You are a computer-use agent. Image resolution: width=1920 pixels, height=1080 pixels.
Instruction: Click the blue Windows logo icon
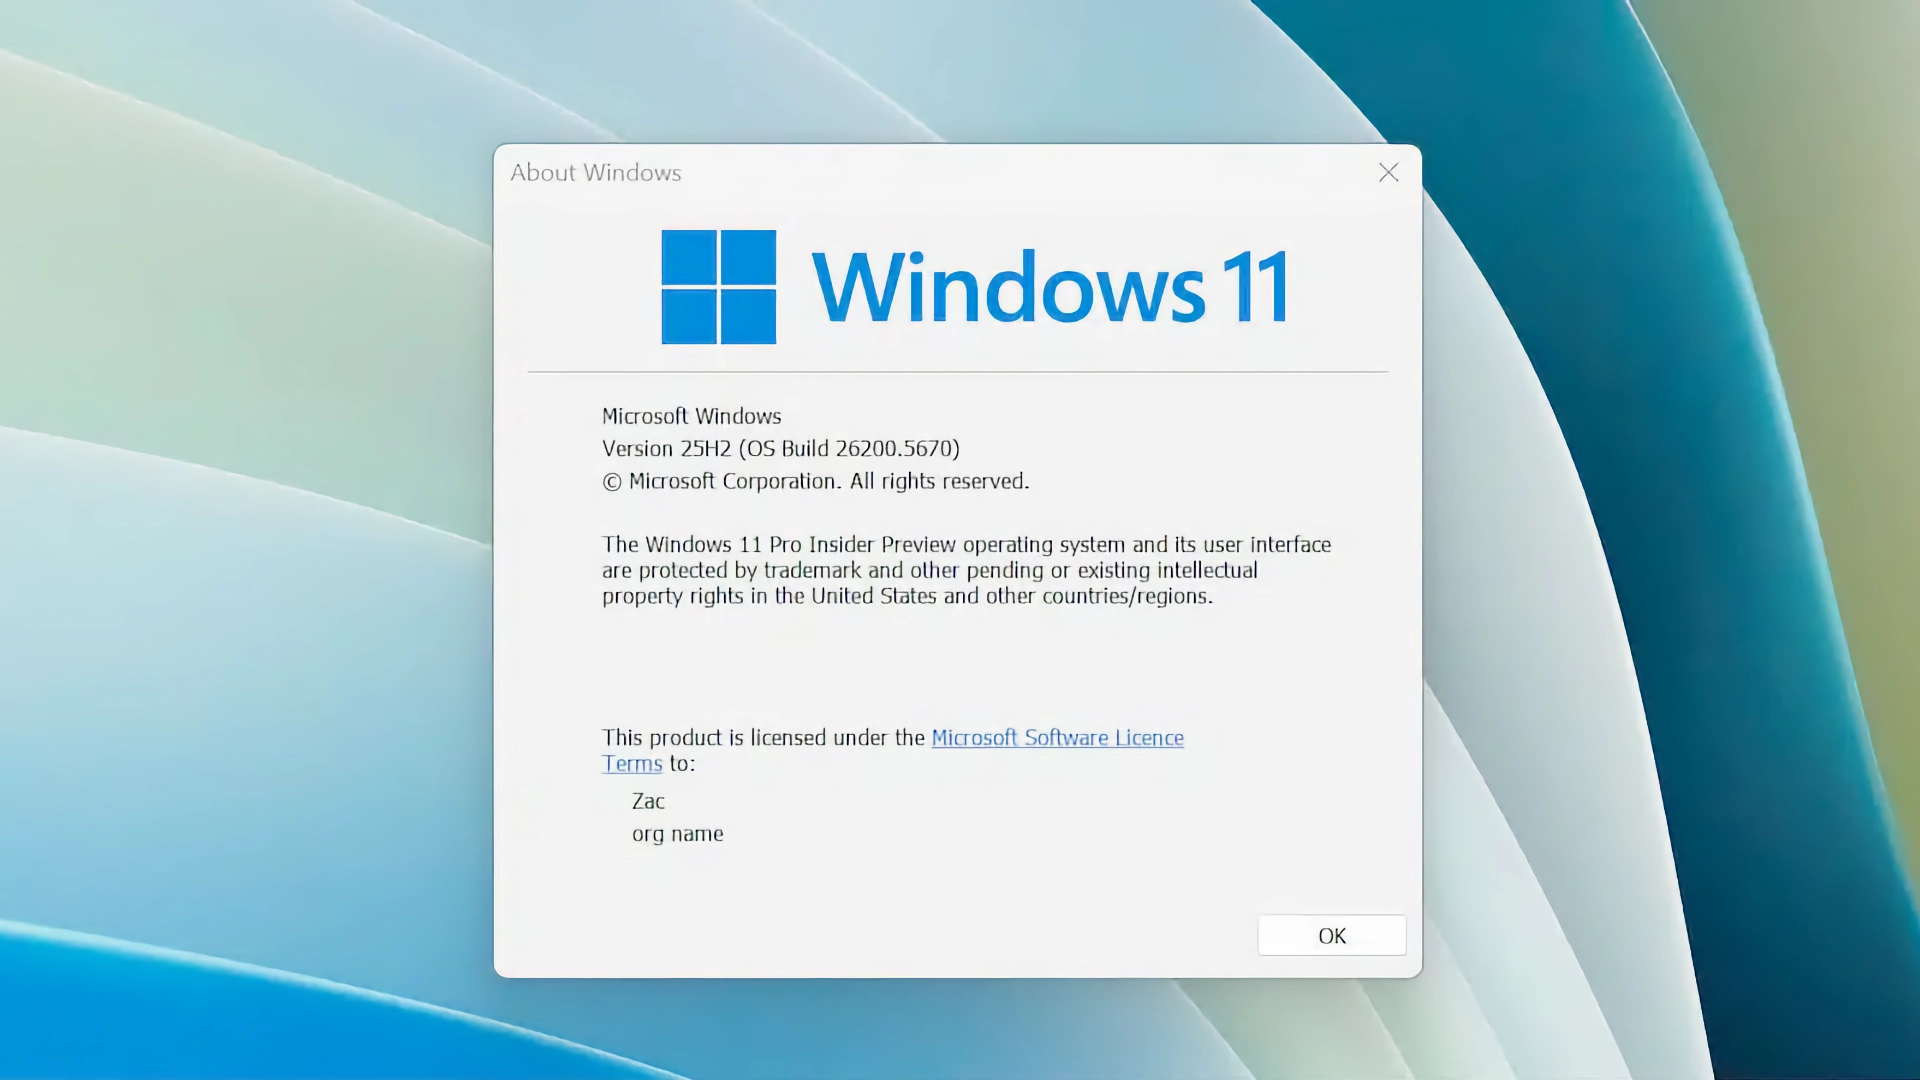(x=718, y=287)
